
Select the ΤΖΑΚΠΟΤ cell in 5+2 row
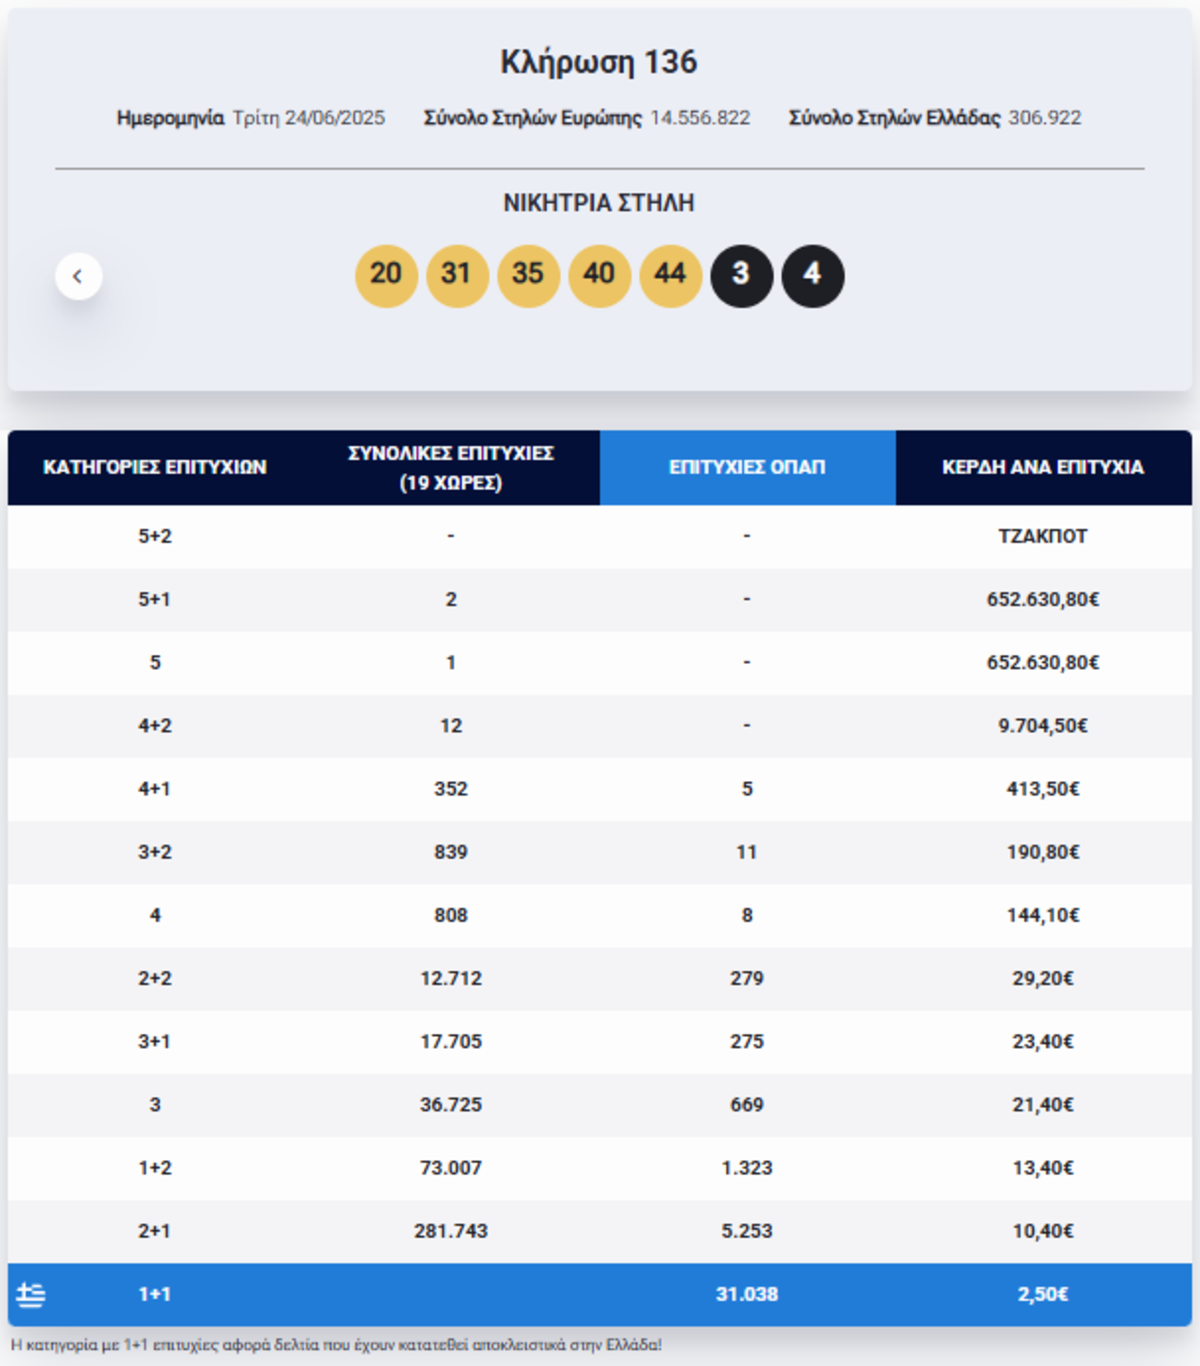(x=1043, y=536)
